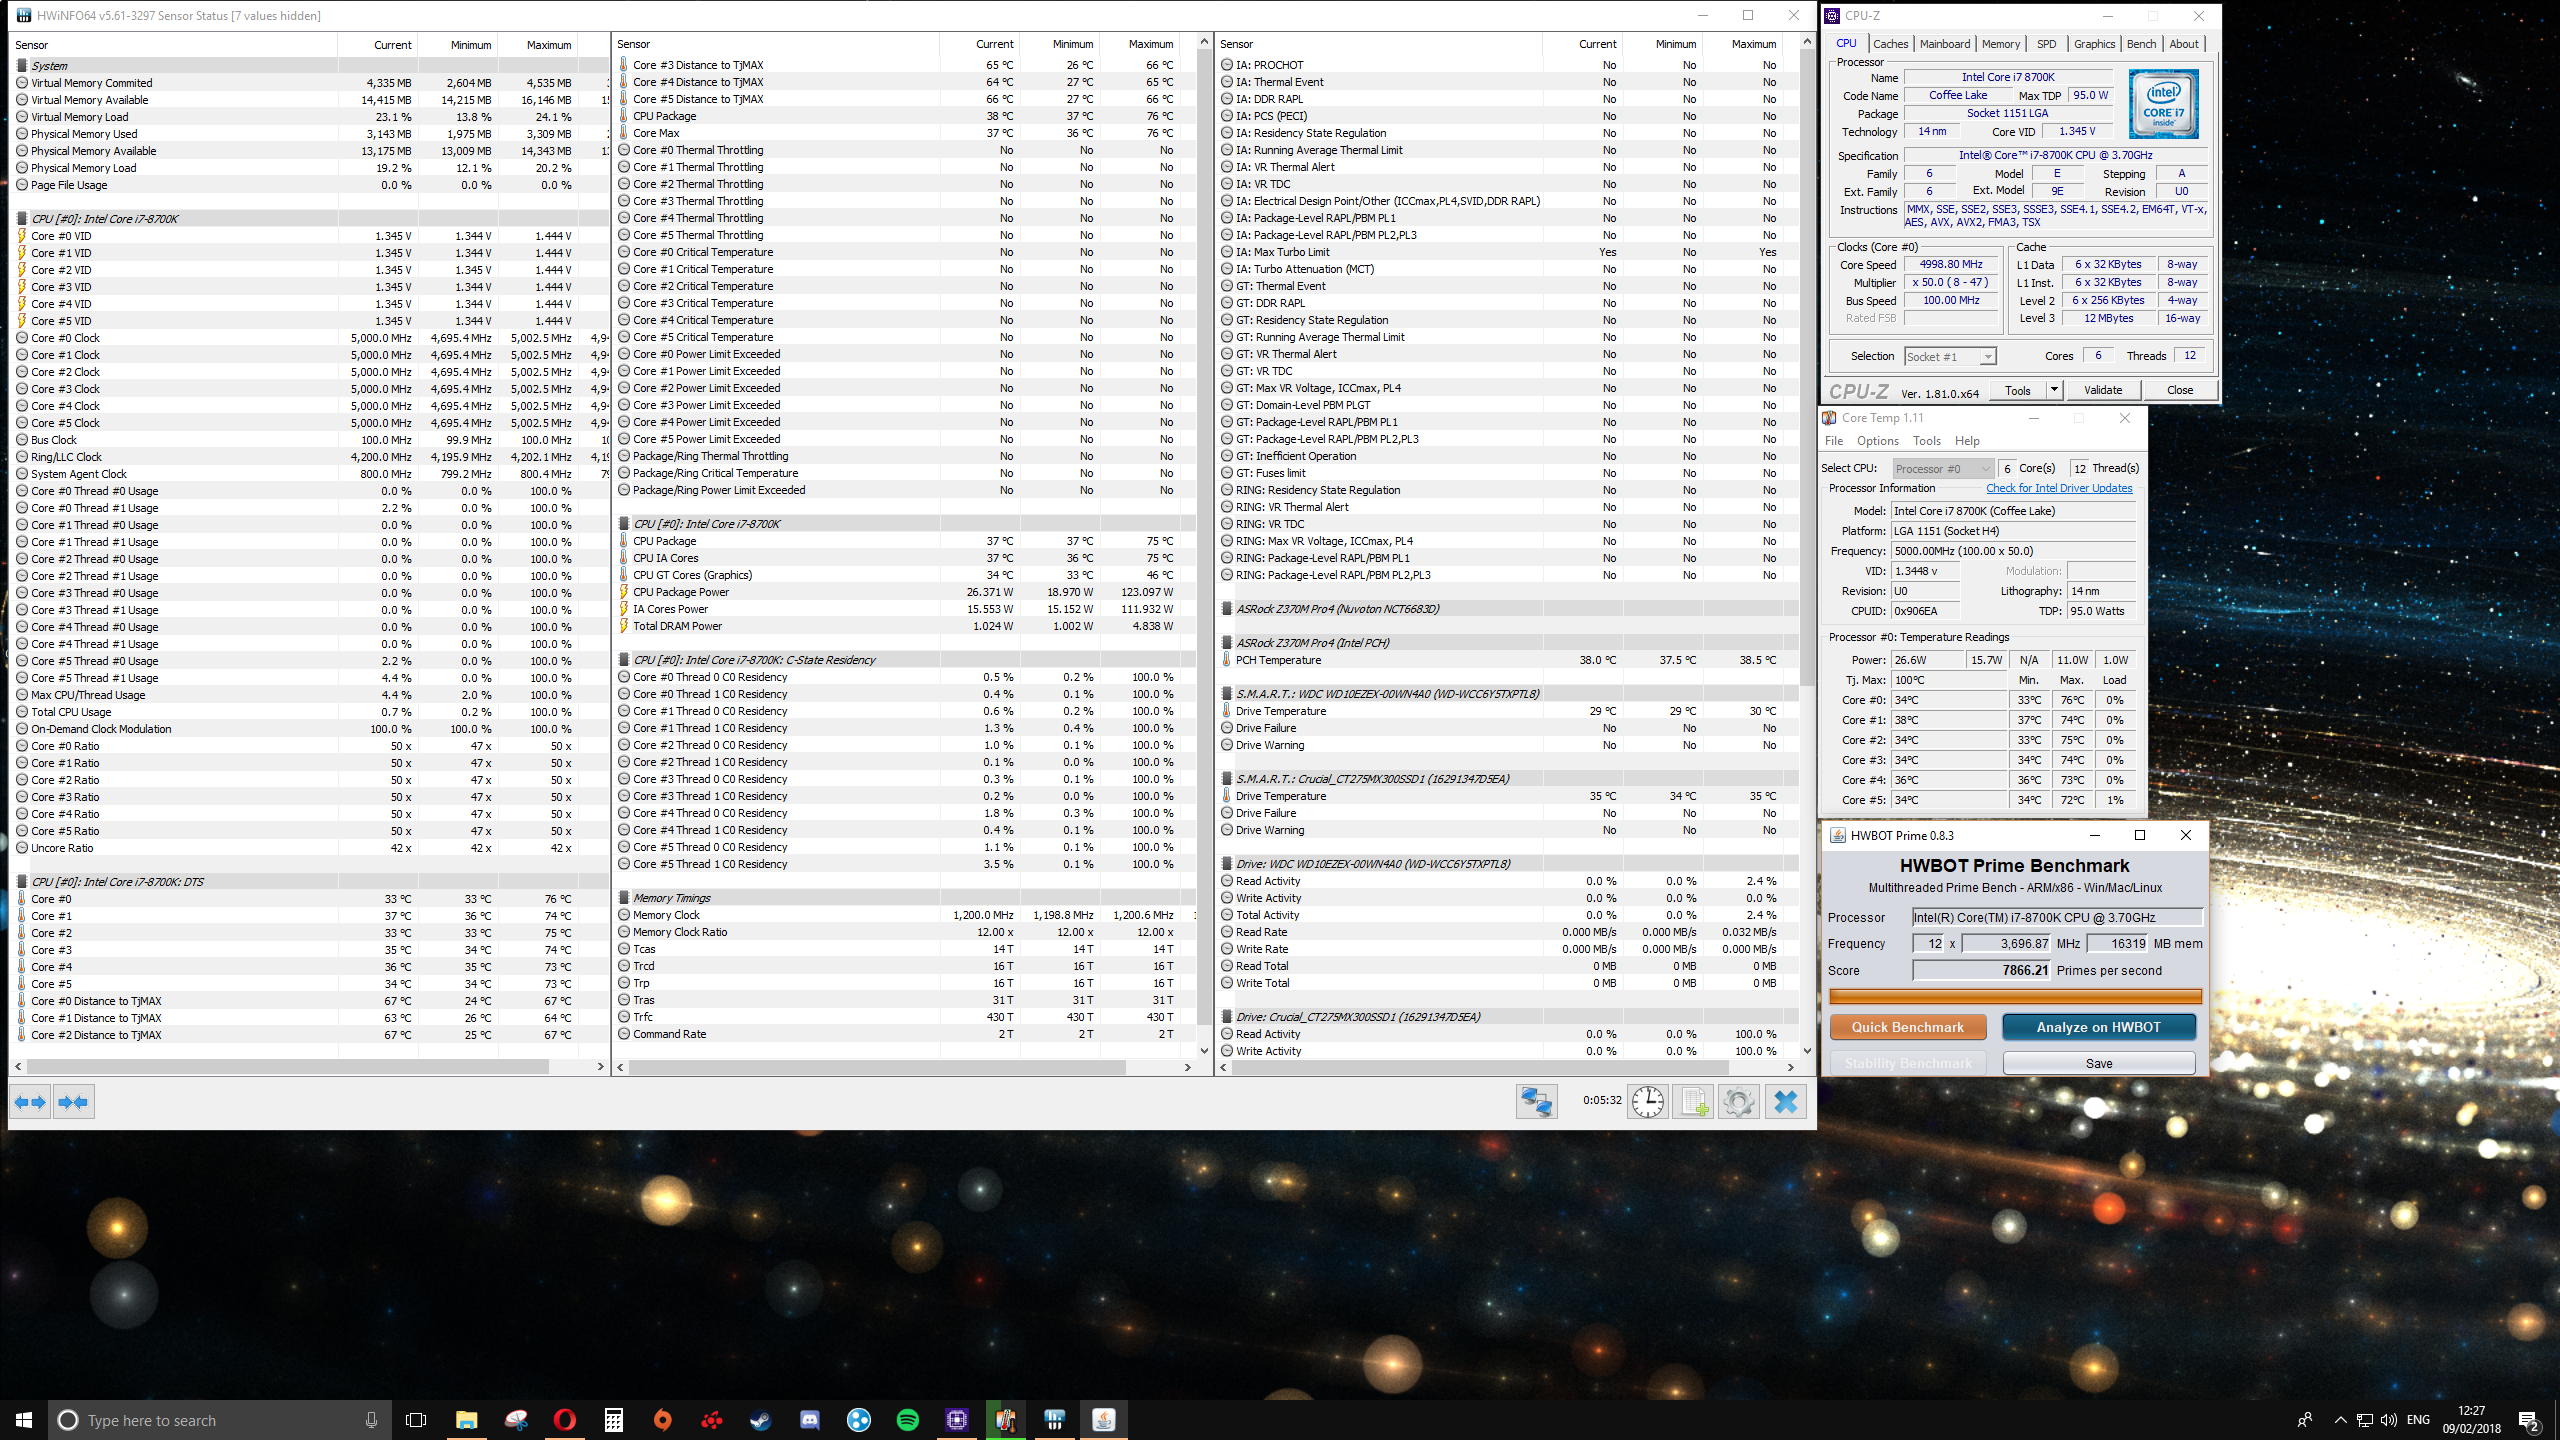Viewport: 2560px width, 1440px height.
Task: Switch to Graphics tab in CPU-Z
Action: [x=2094, y=44]
